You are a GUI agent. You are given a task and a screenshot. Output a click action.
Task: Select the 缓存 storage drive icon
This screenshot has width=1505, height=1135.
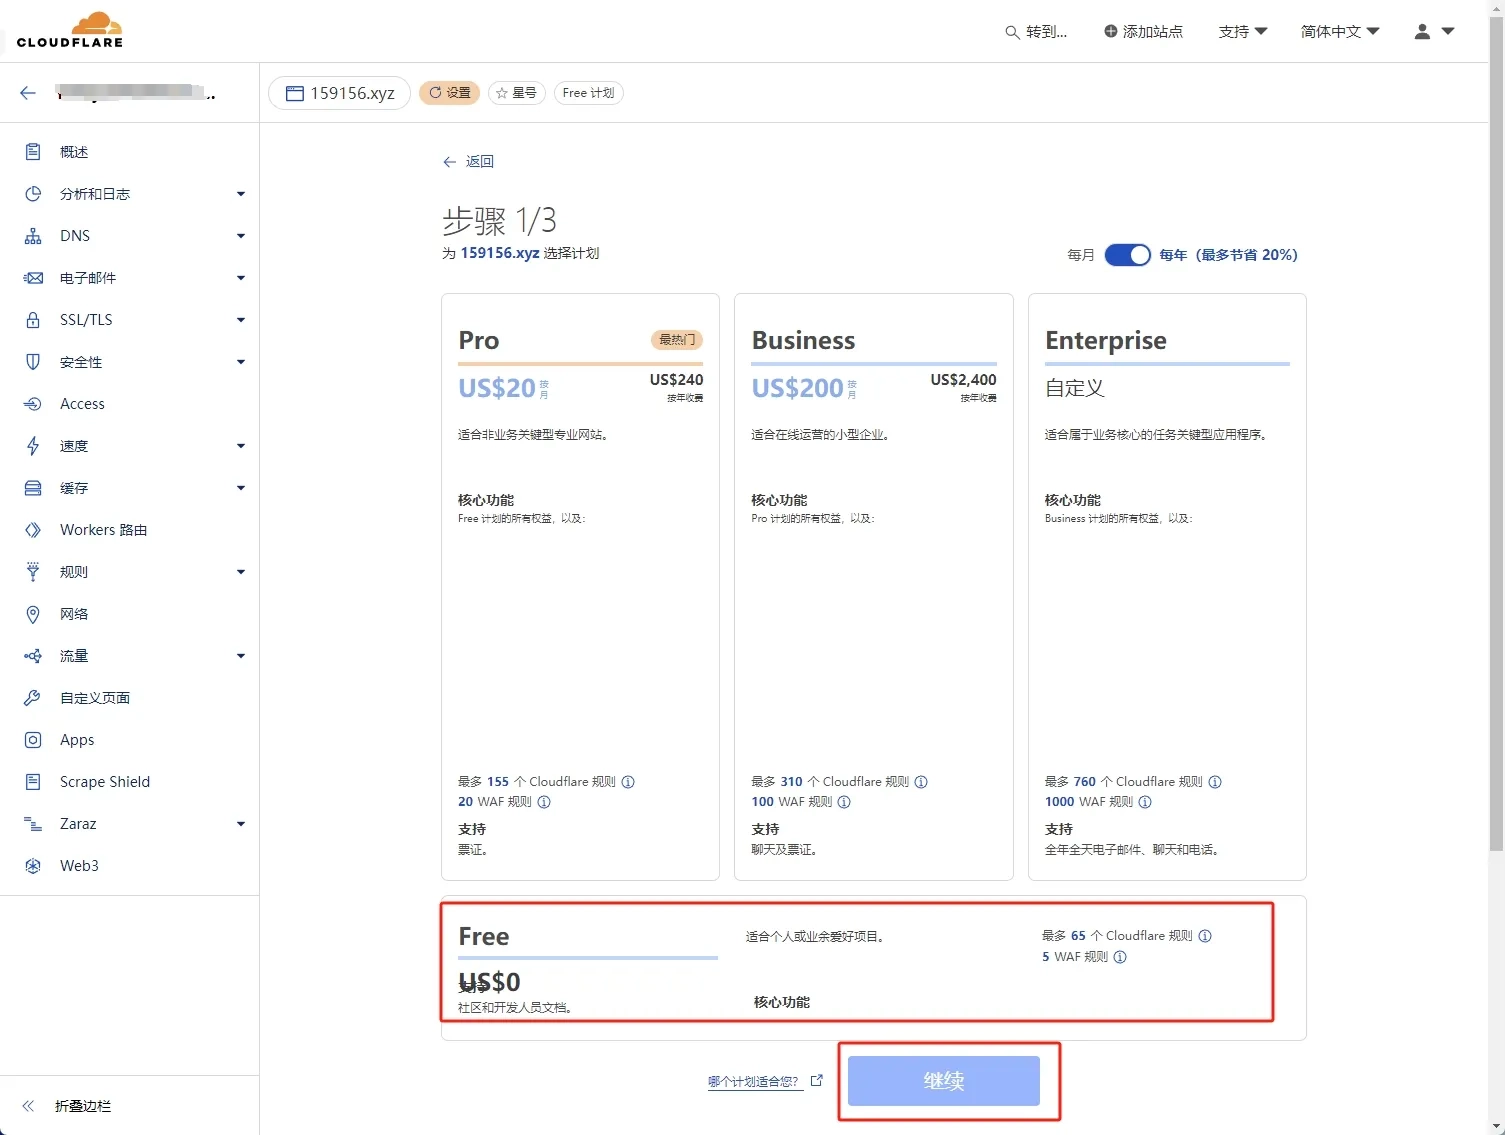[33, 488]
